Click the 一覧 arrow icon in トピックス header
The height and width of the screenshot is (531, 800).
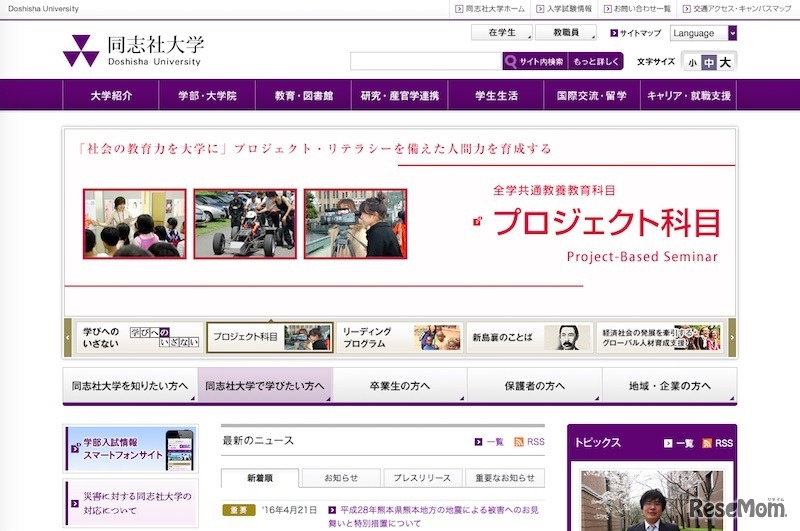click(x=668, y=443)
